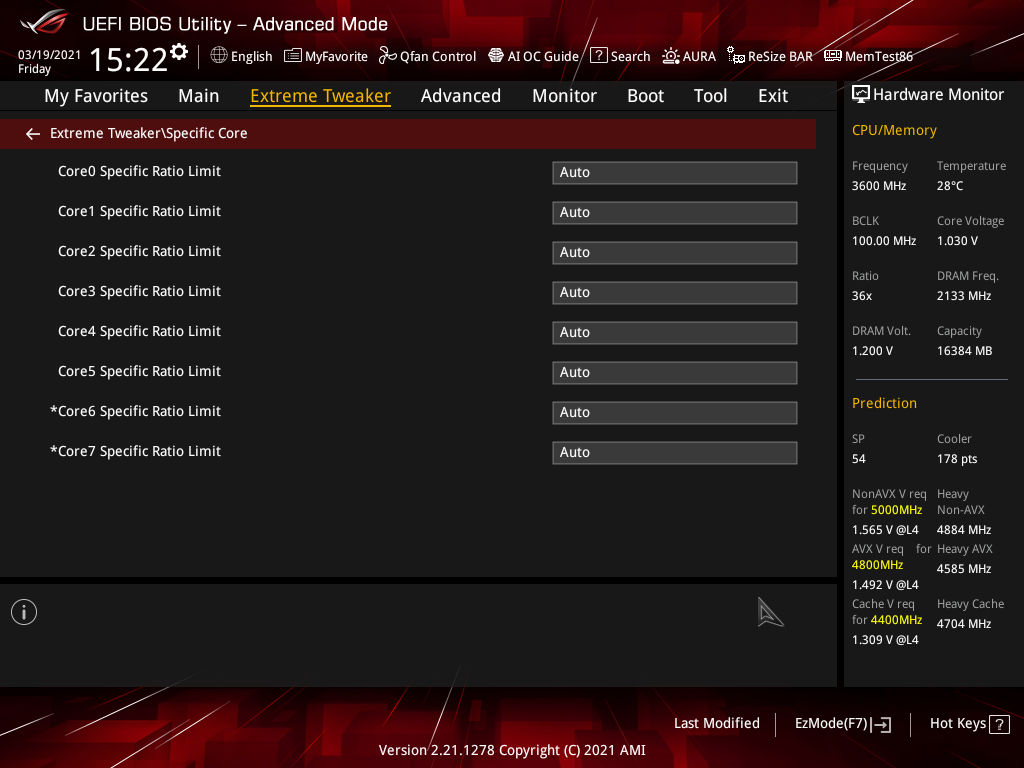The height and width of the screenshot is (768, 1024).
Task: Open the Monitor tab
Action: pos(564,96)
